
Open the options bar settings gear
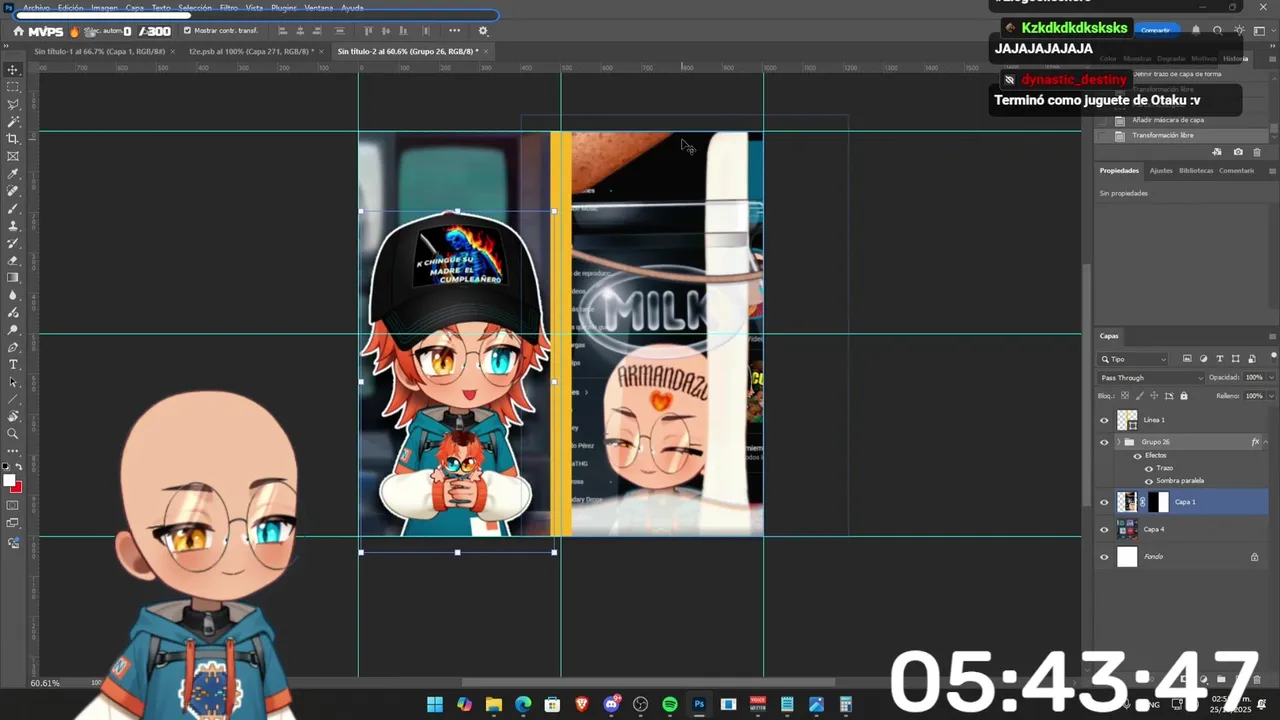[x=483, y=31]
